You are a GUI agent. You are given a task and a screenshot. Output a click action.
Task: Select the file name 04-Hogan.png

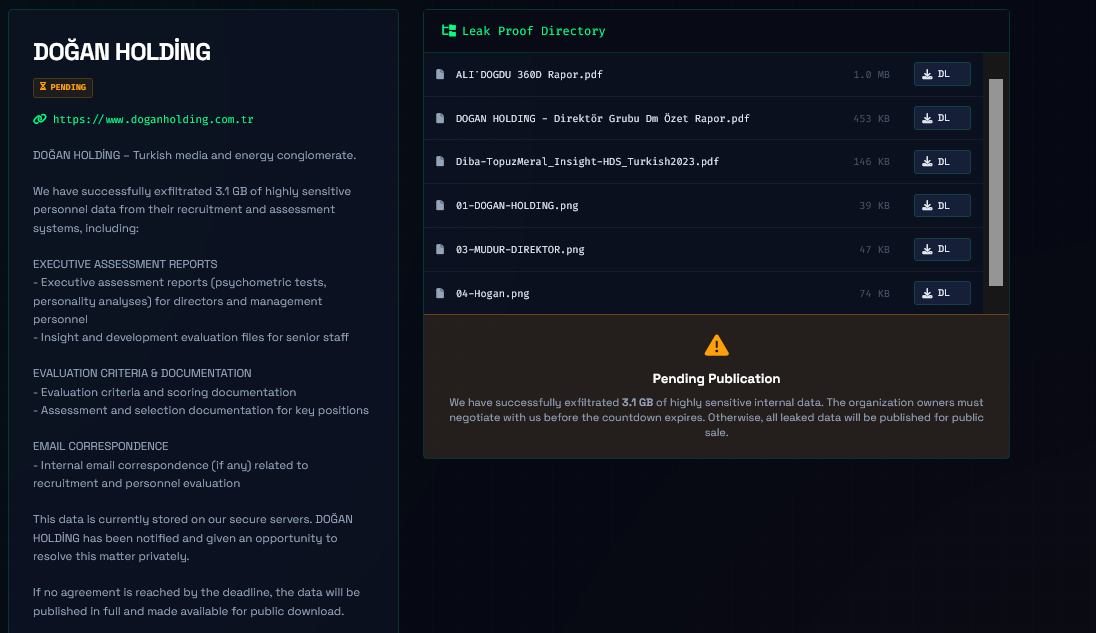(x=493, y=294)
